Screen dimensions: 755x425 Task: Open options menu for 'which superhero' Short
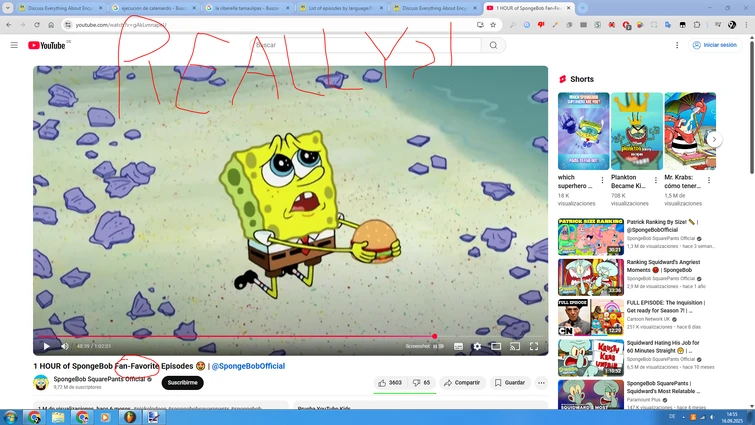pyautogui.click(x=602, y=180)
